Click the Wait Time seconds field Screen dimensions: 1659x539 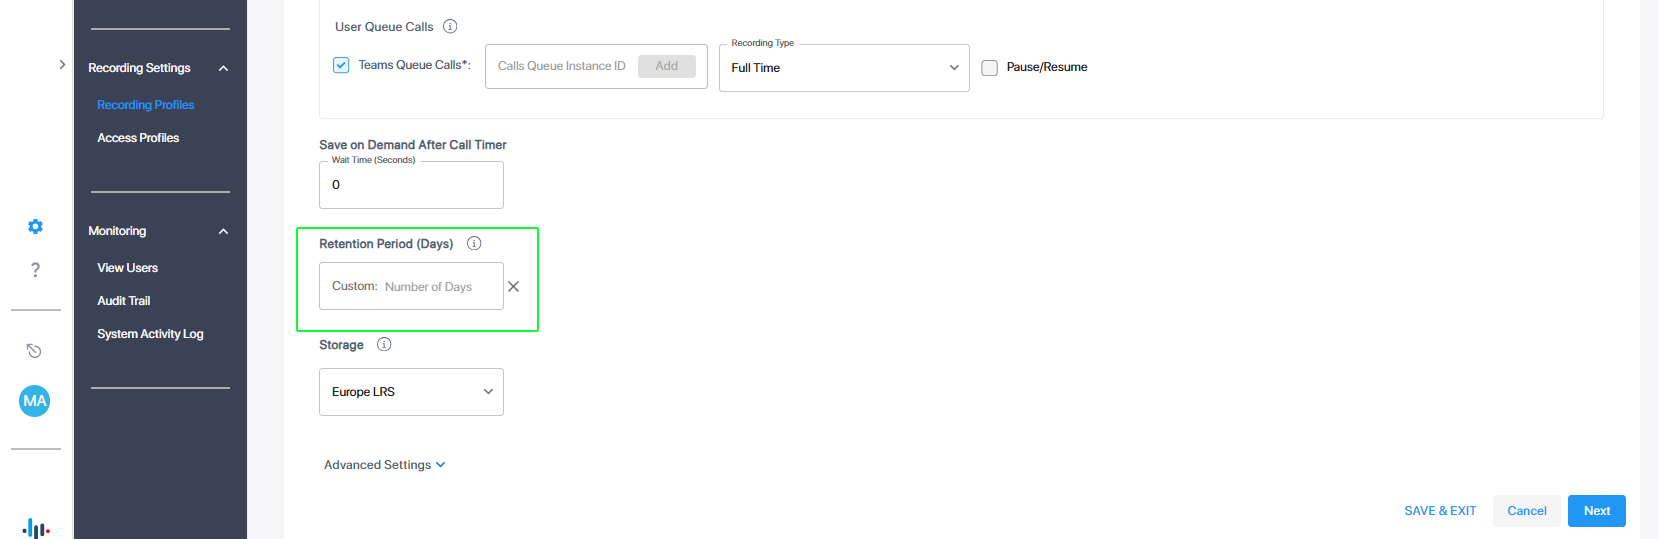tap(411, 185)
